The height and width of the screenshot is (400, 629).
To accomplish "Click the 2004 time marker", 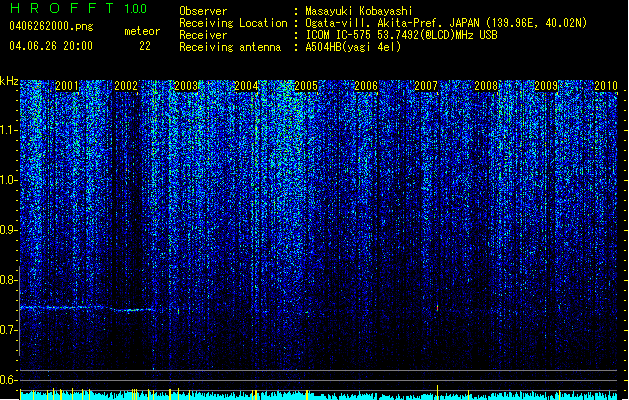I will click(246, 85).
